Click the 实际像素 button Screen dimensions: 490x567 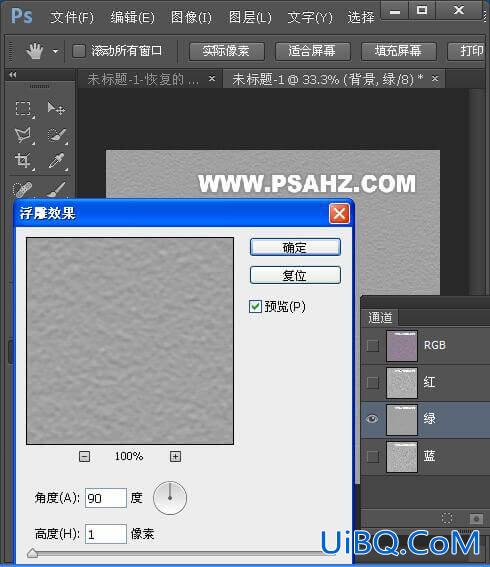pyautogui.click(x=227, y=51)
